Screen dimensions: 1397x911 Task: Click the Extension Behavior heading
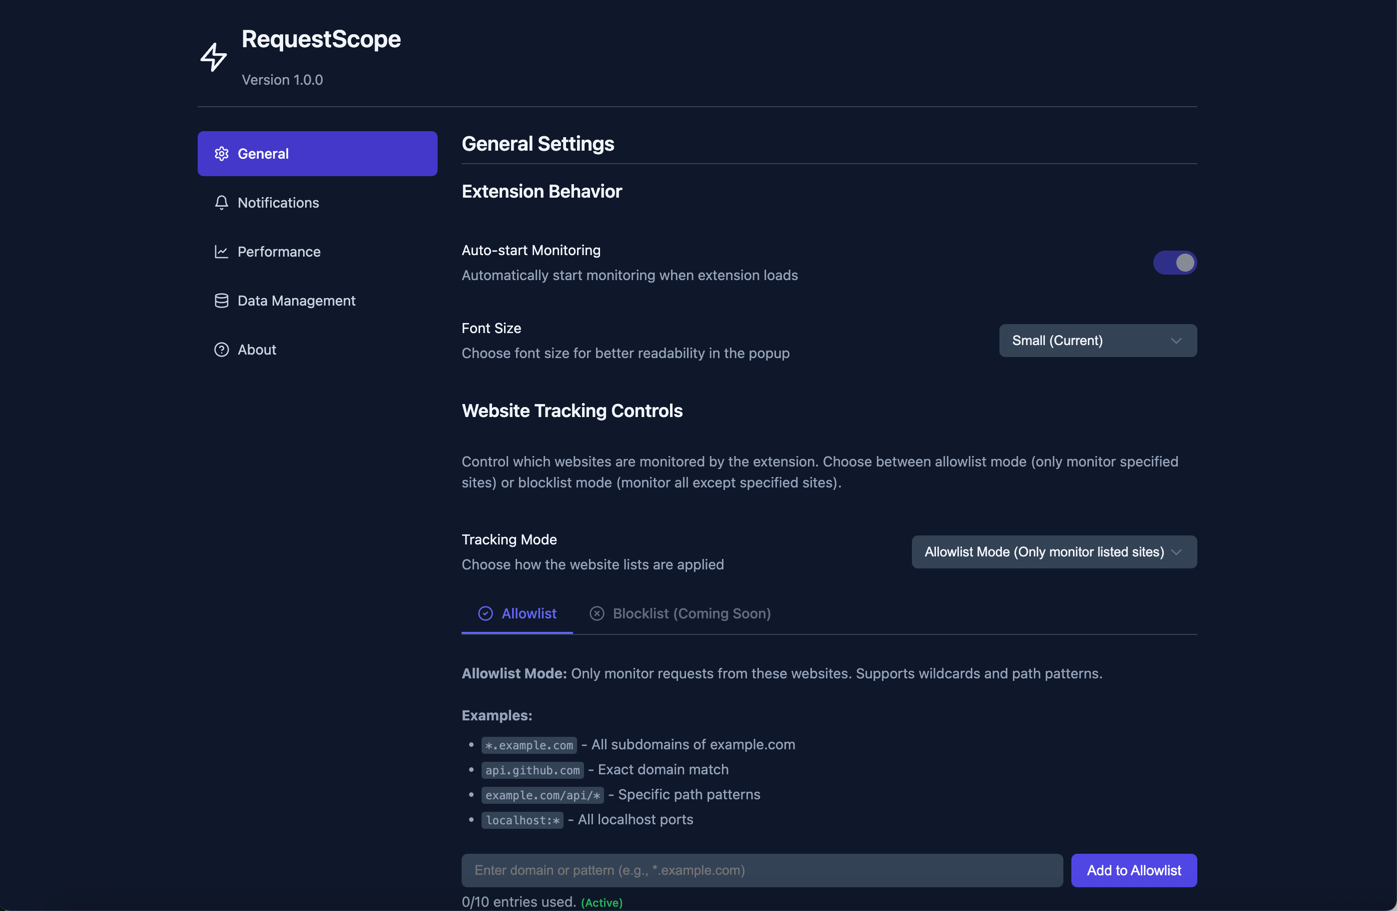[542, 191]
